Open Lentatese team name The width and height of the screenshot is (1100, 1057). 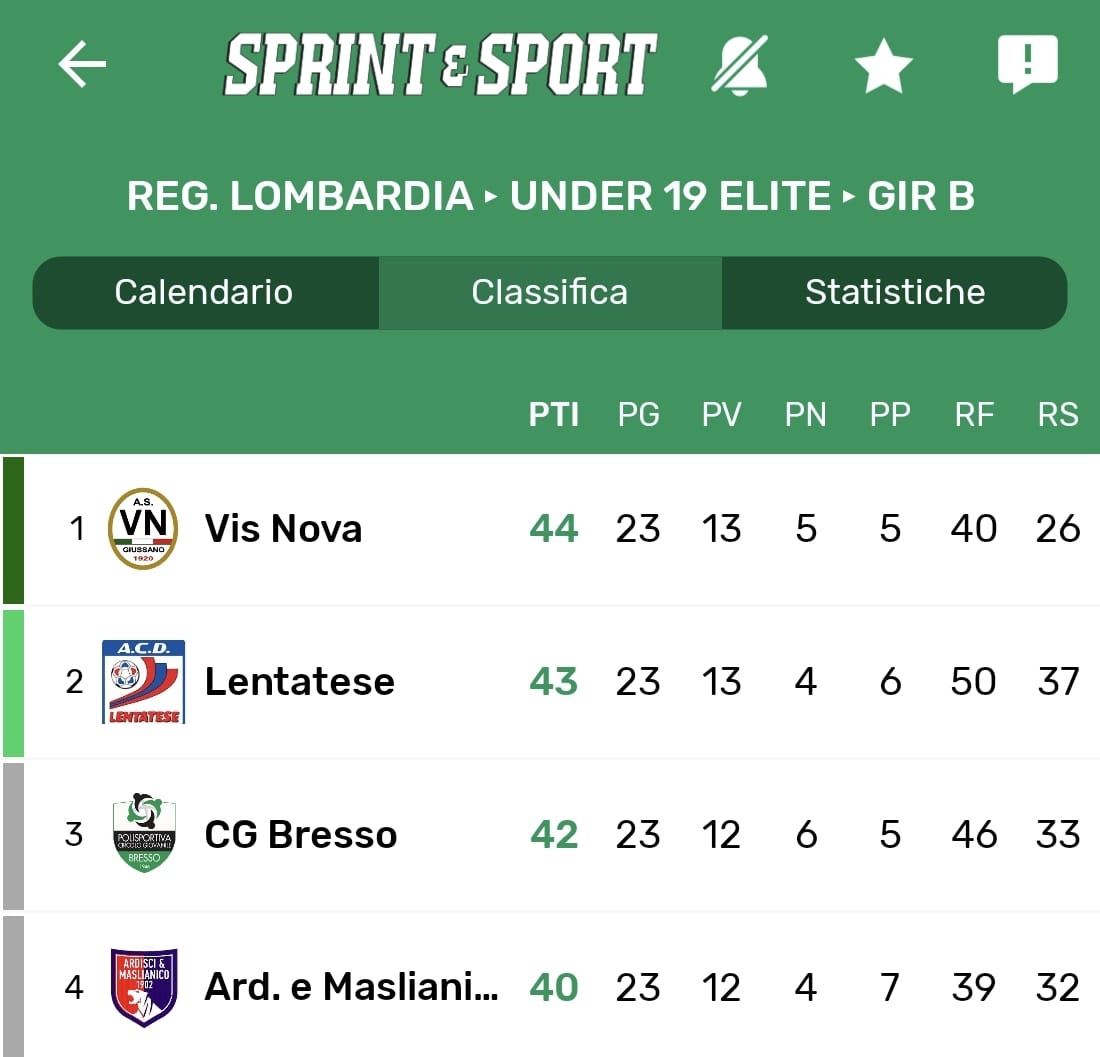click(x=299, y=682)
